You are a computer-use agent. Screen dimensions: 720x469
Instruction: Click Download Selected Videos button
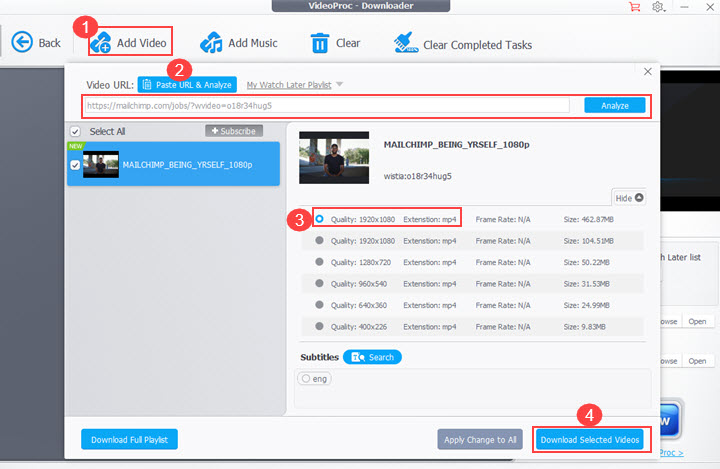590,440
